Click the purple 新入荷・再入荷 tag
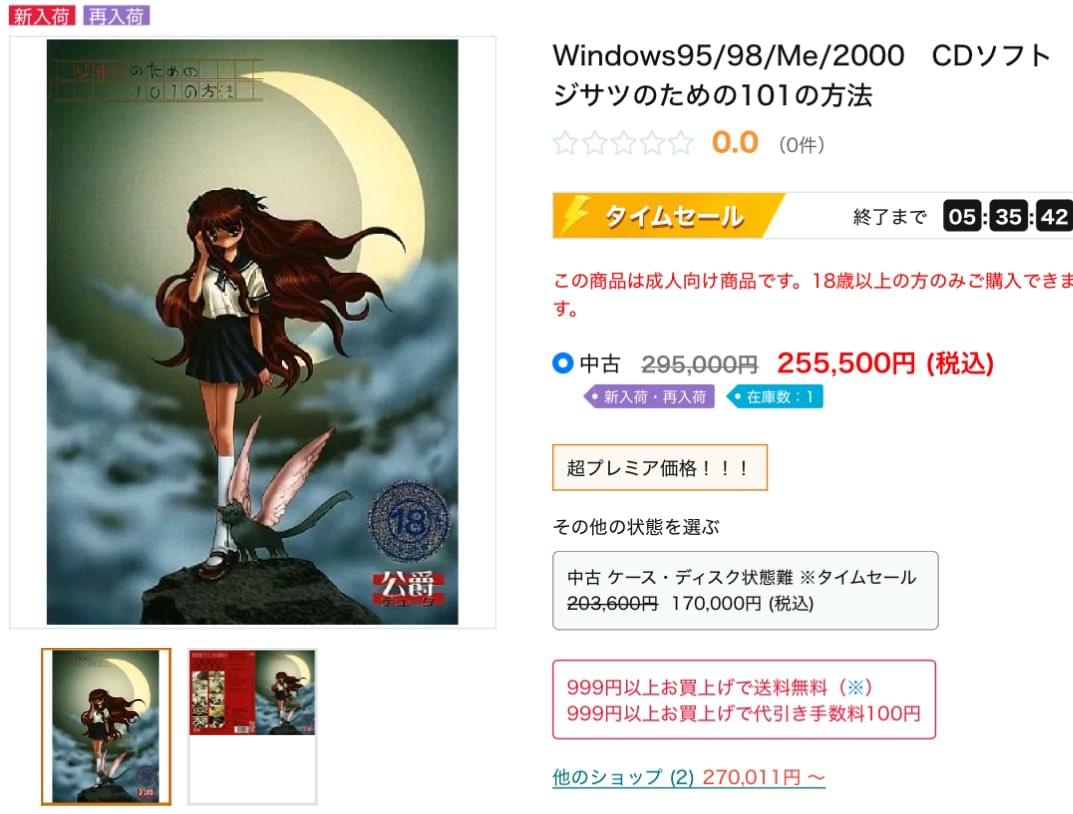This screenshot has height=814, width=1073. pyautogui.click(x=649, y=397)
